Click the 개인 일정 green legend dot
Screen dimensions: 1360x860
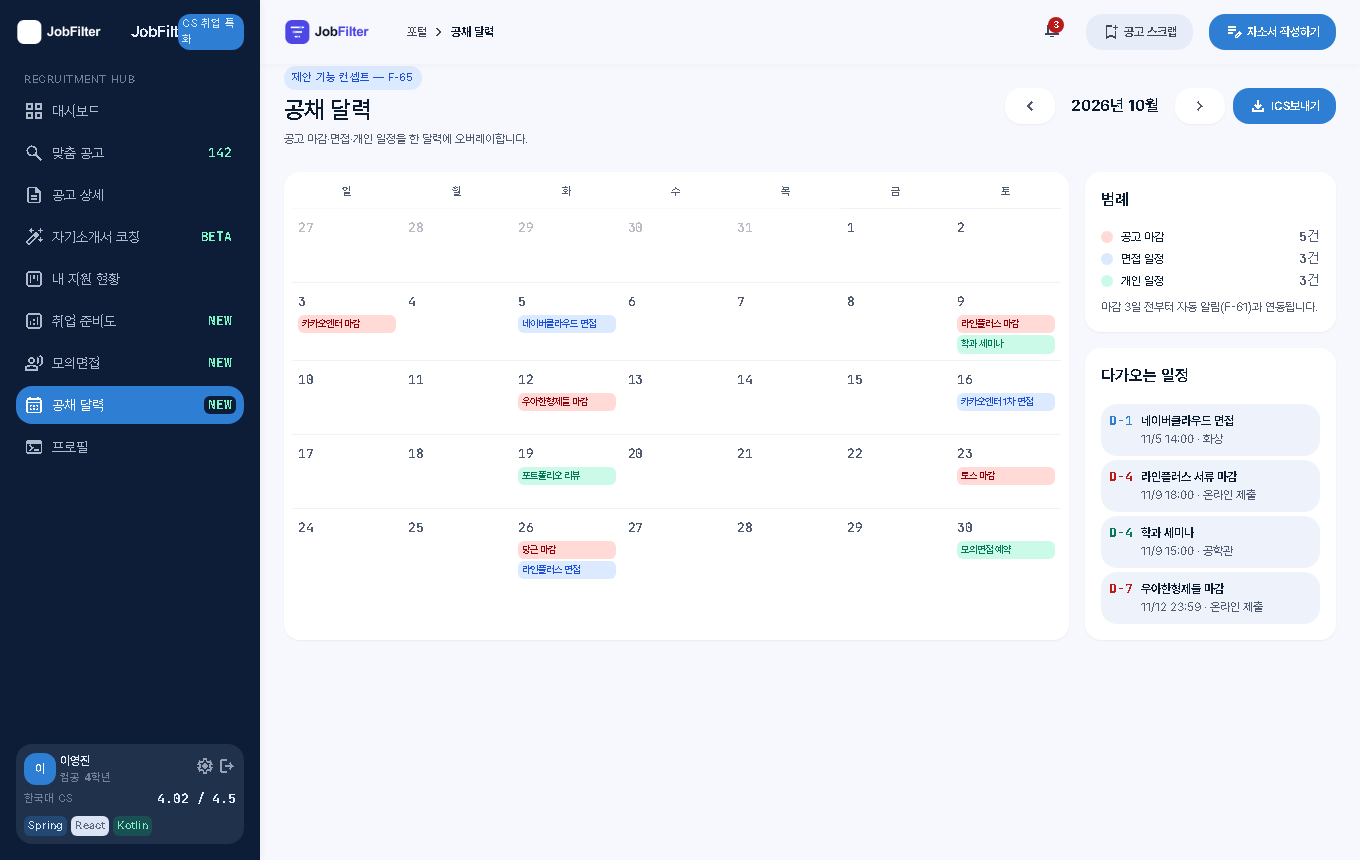click(1107, 281)
